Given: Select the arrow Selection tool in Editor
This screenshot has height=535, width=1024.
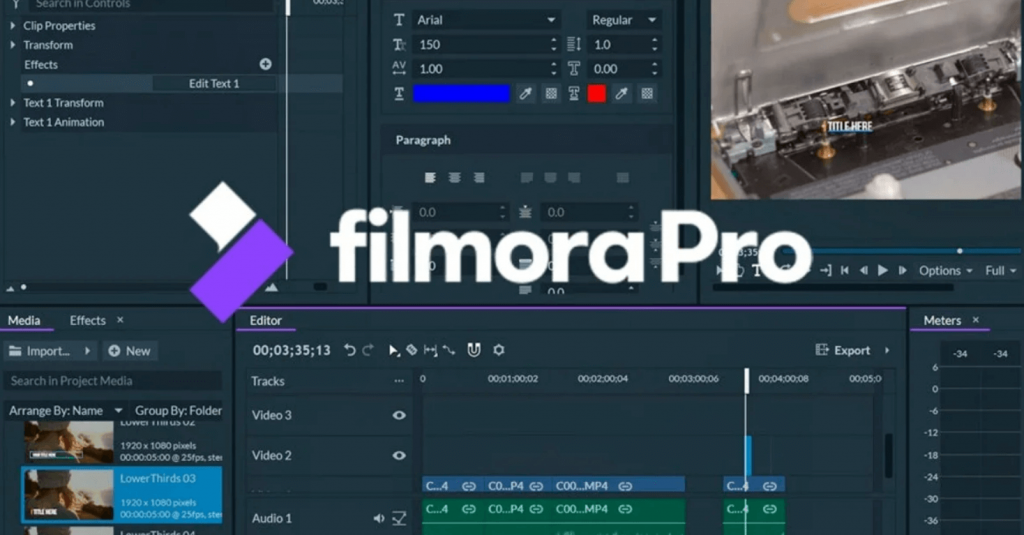Looking at the screenshot, I should (x=393, y=351).
